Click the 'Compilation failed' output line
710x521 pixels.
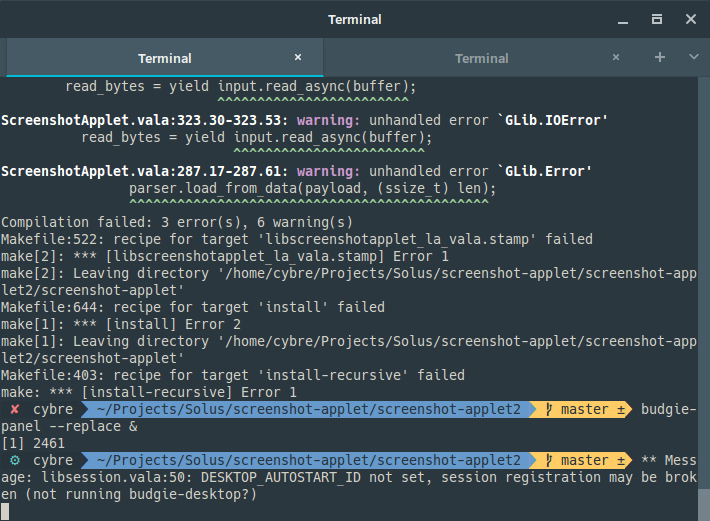(177, 222)
